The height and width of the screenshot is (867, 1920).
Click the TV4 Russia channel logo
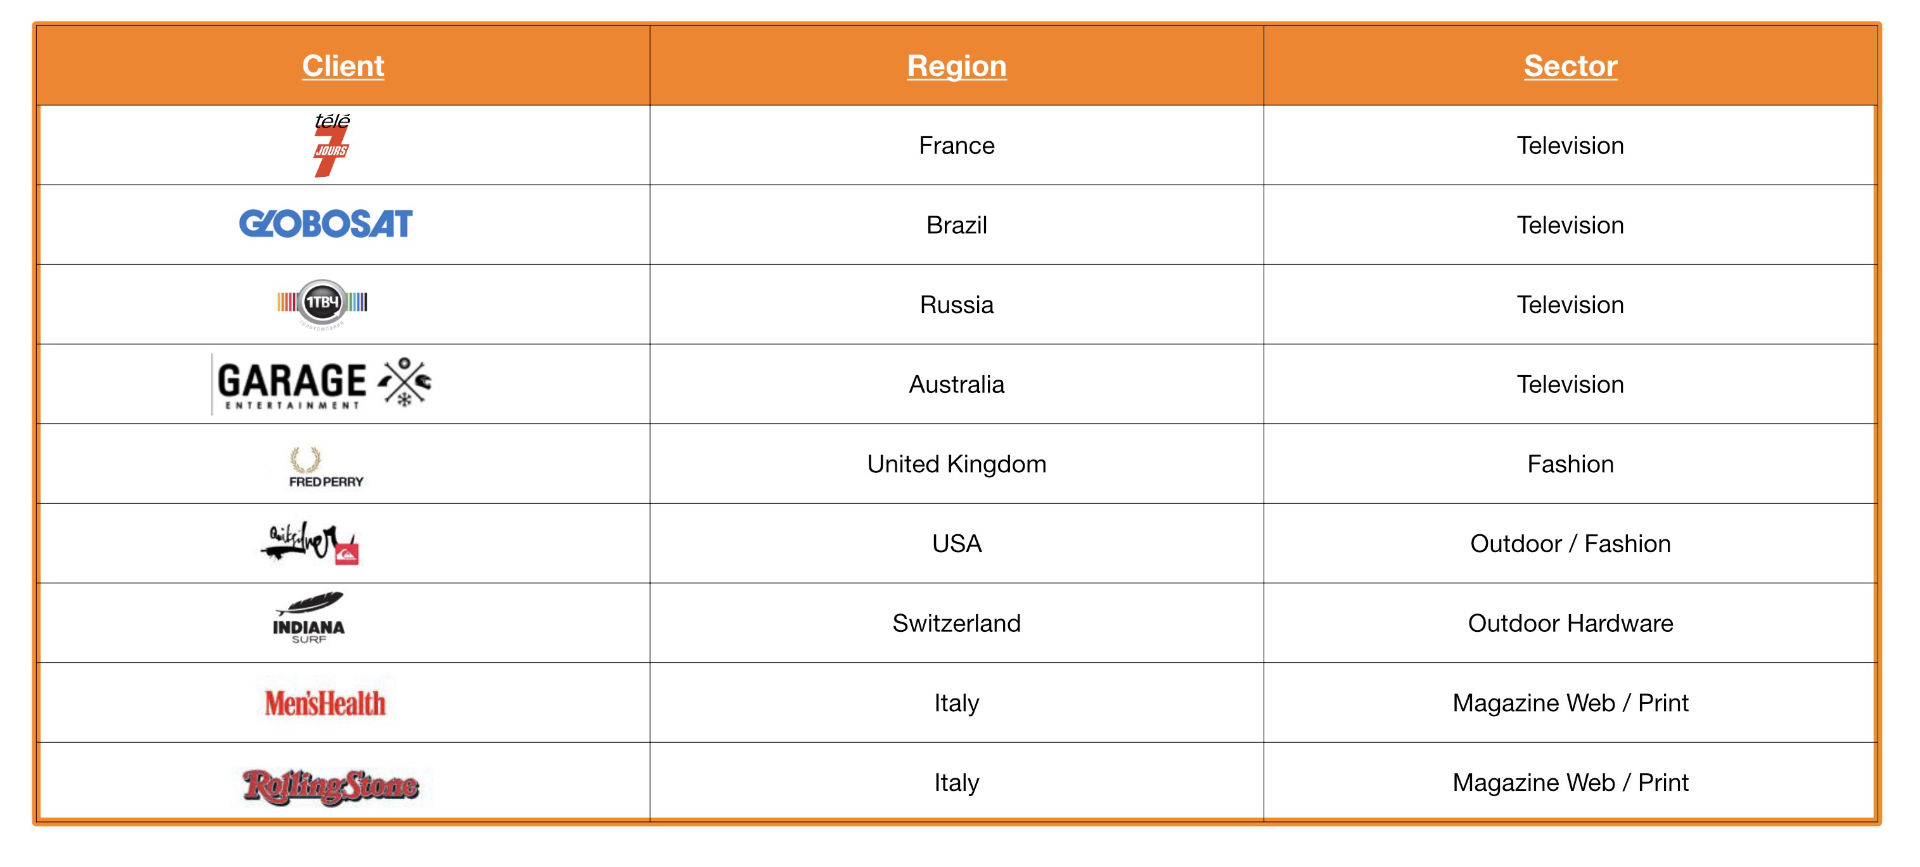click(x=322, y=304)
